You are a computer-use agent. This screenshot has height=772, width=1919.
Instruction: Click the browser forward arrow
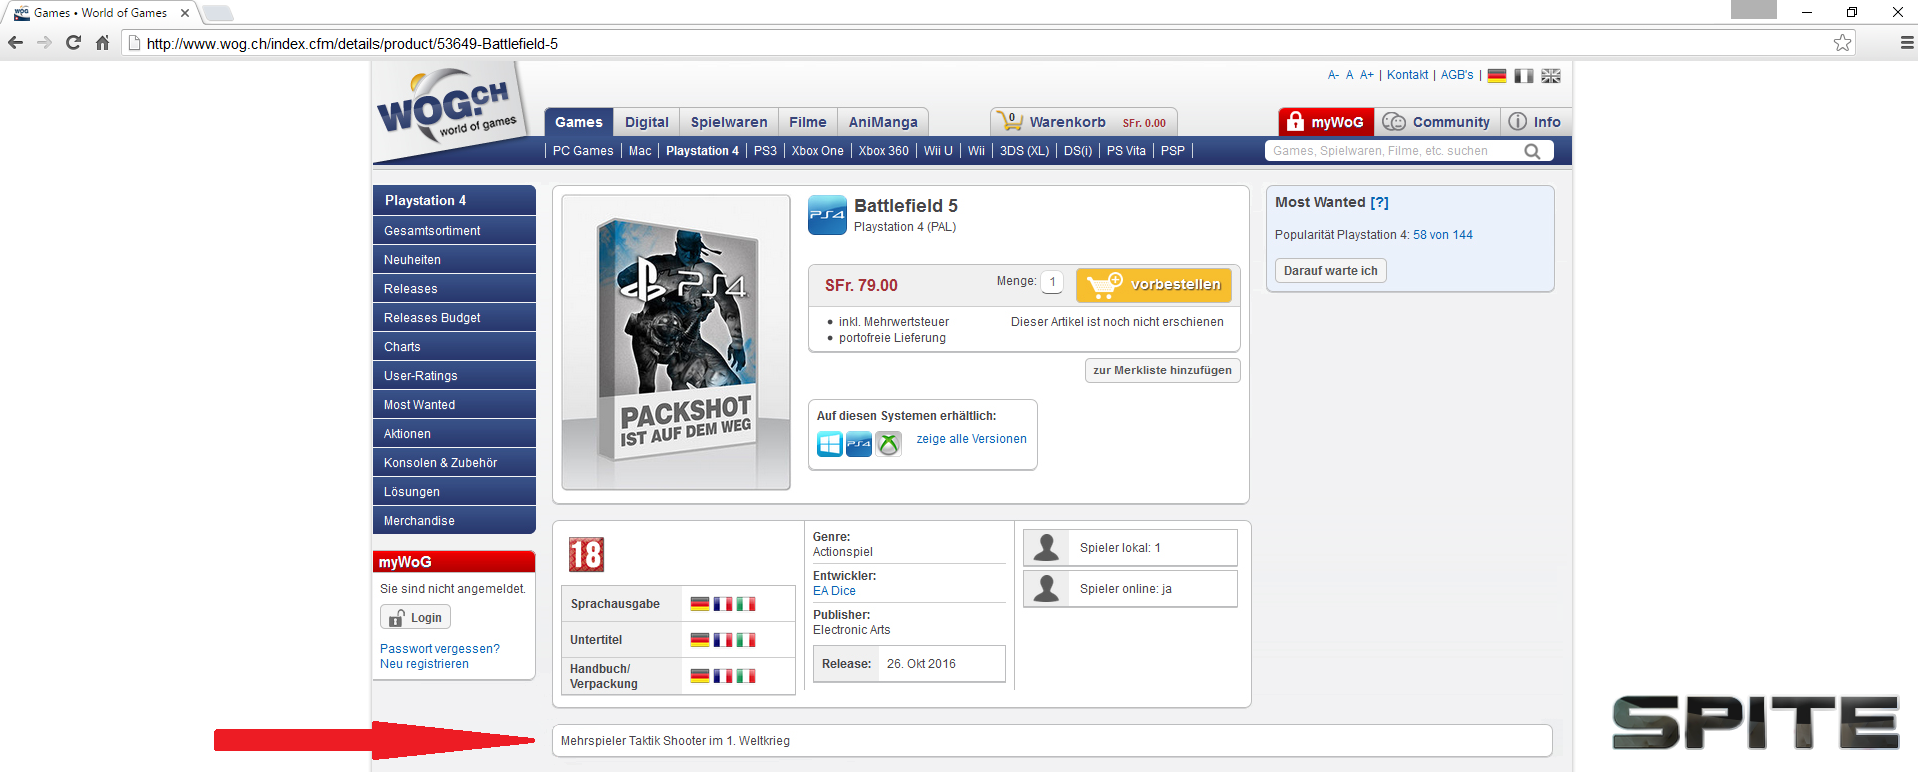44,43
